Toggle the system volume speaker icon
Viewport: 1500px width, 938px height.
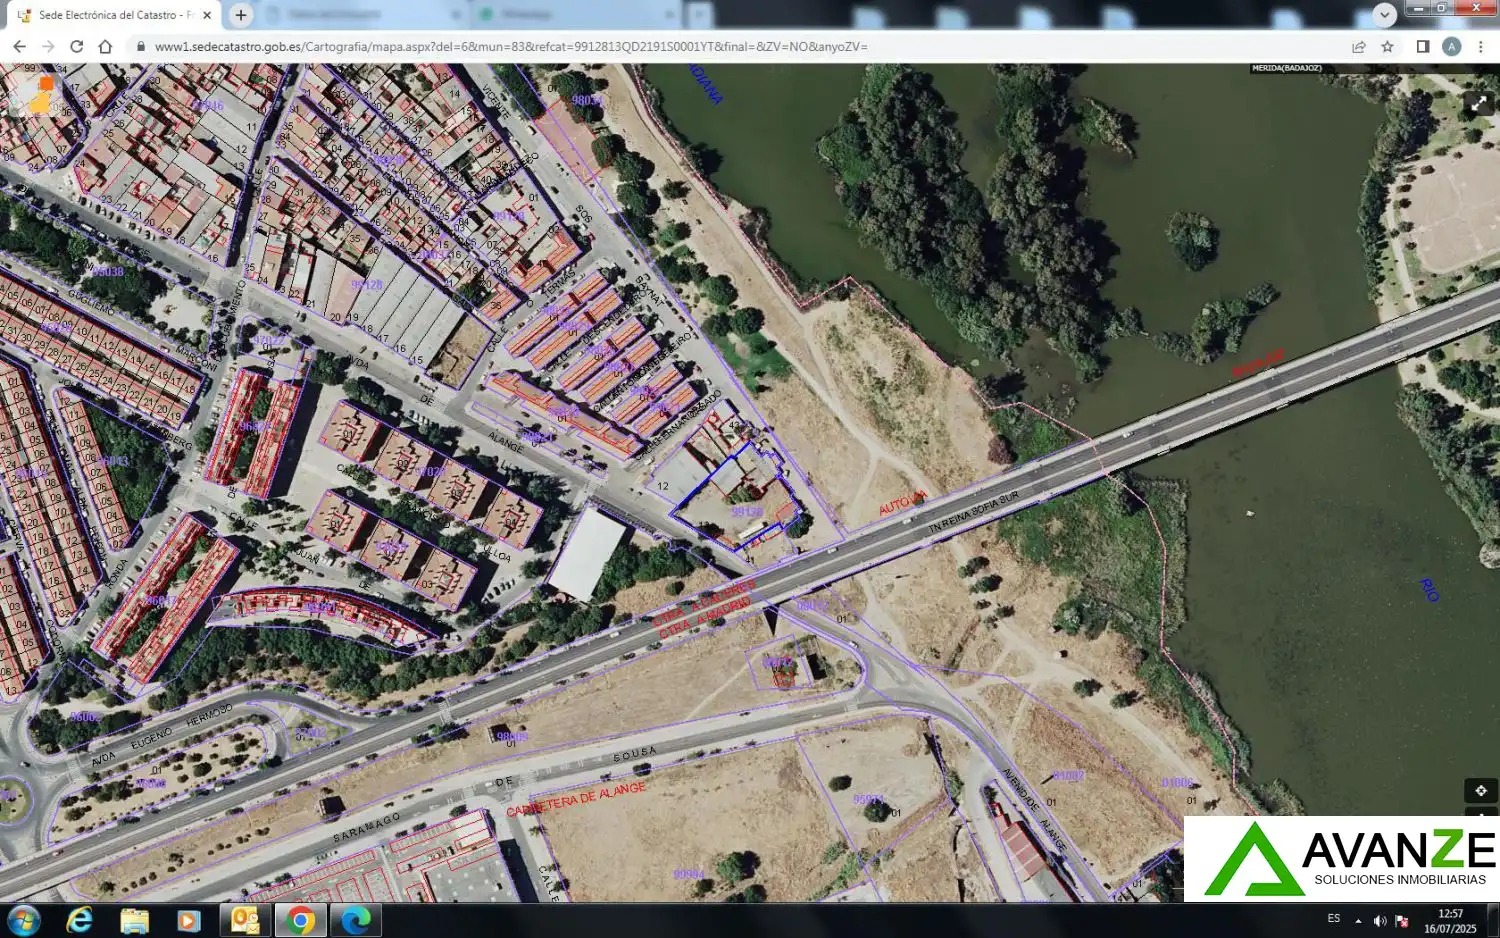(x=1380, y=920)
